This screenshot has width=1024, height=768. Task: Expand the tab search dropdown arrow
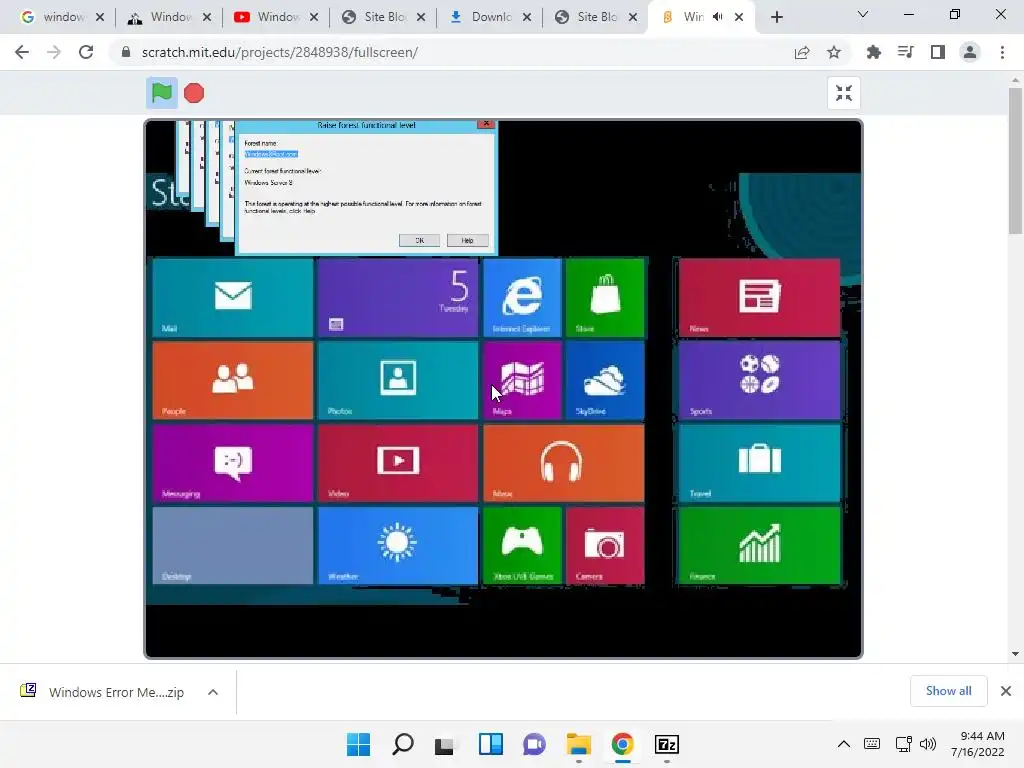click(x=863, y=14)
